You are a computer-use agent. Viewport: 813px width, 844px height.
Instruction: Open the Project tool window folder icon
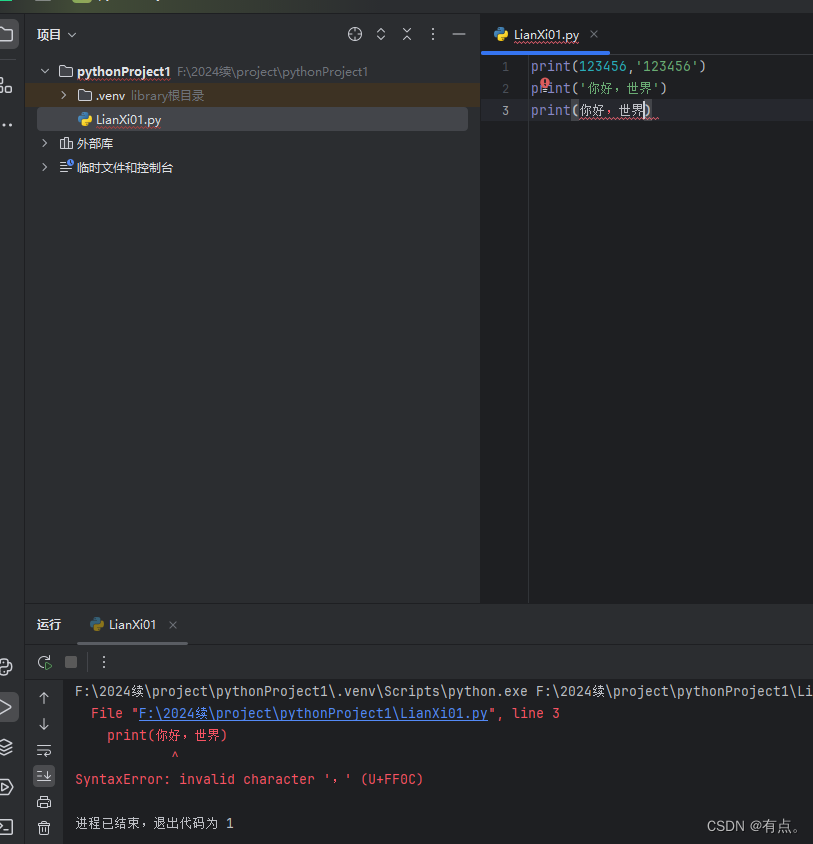coord(6,35)
